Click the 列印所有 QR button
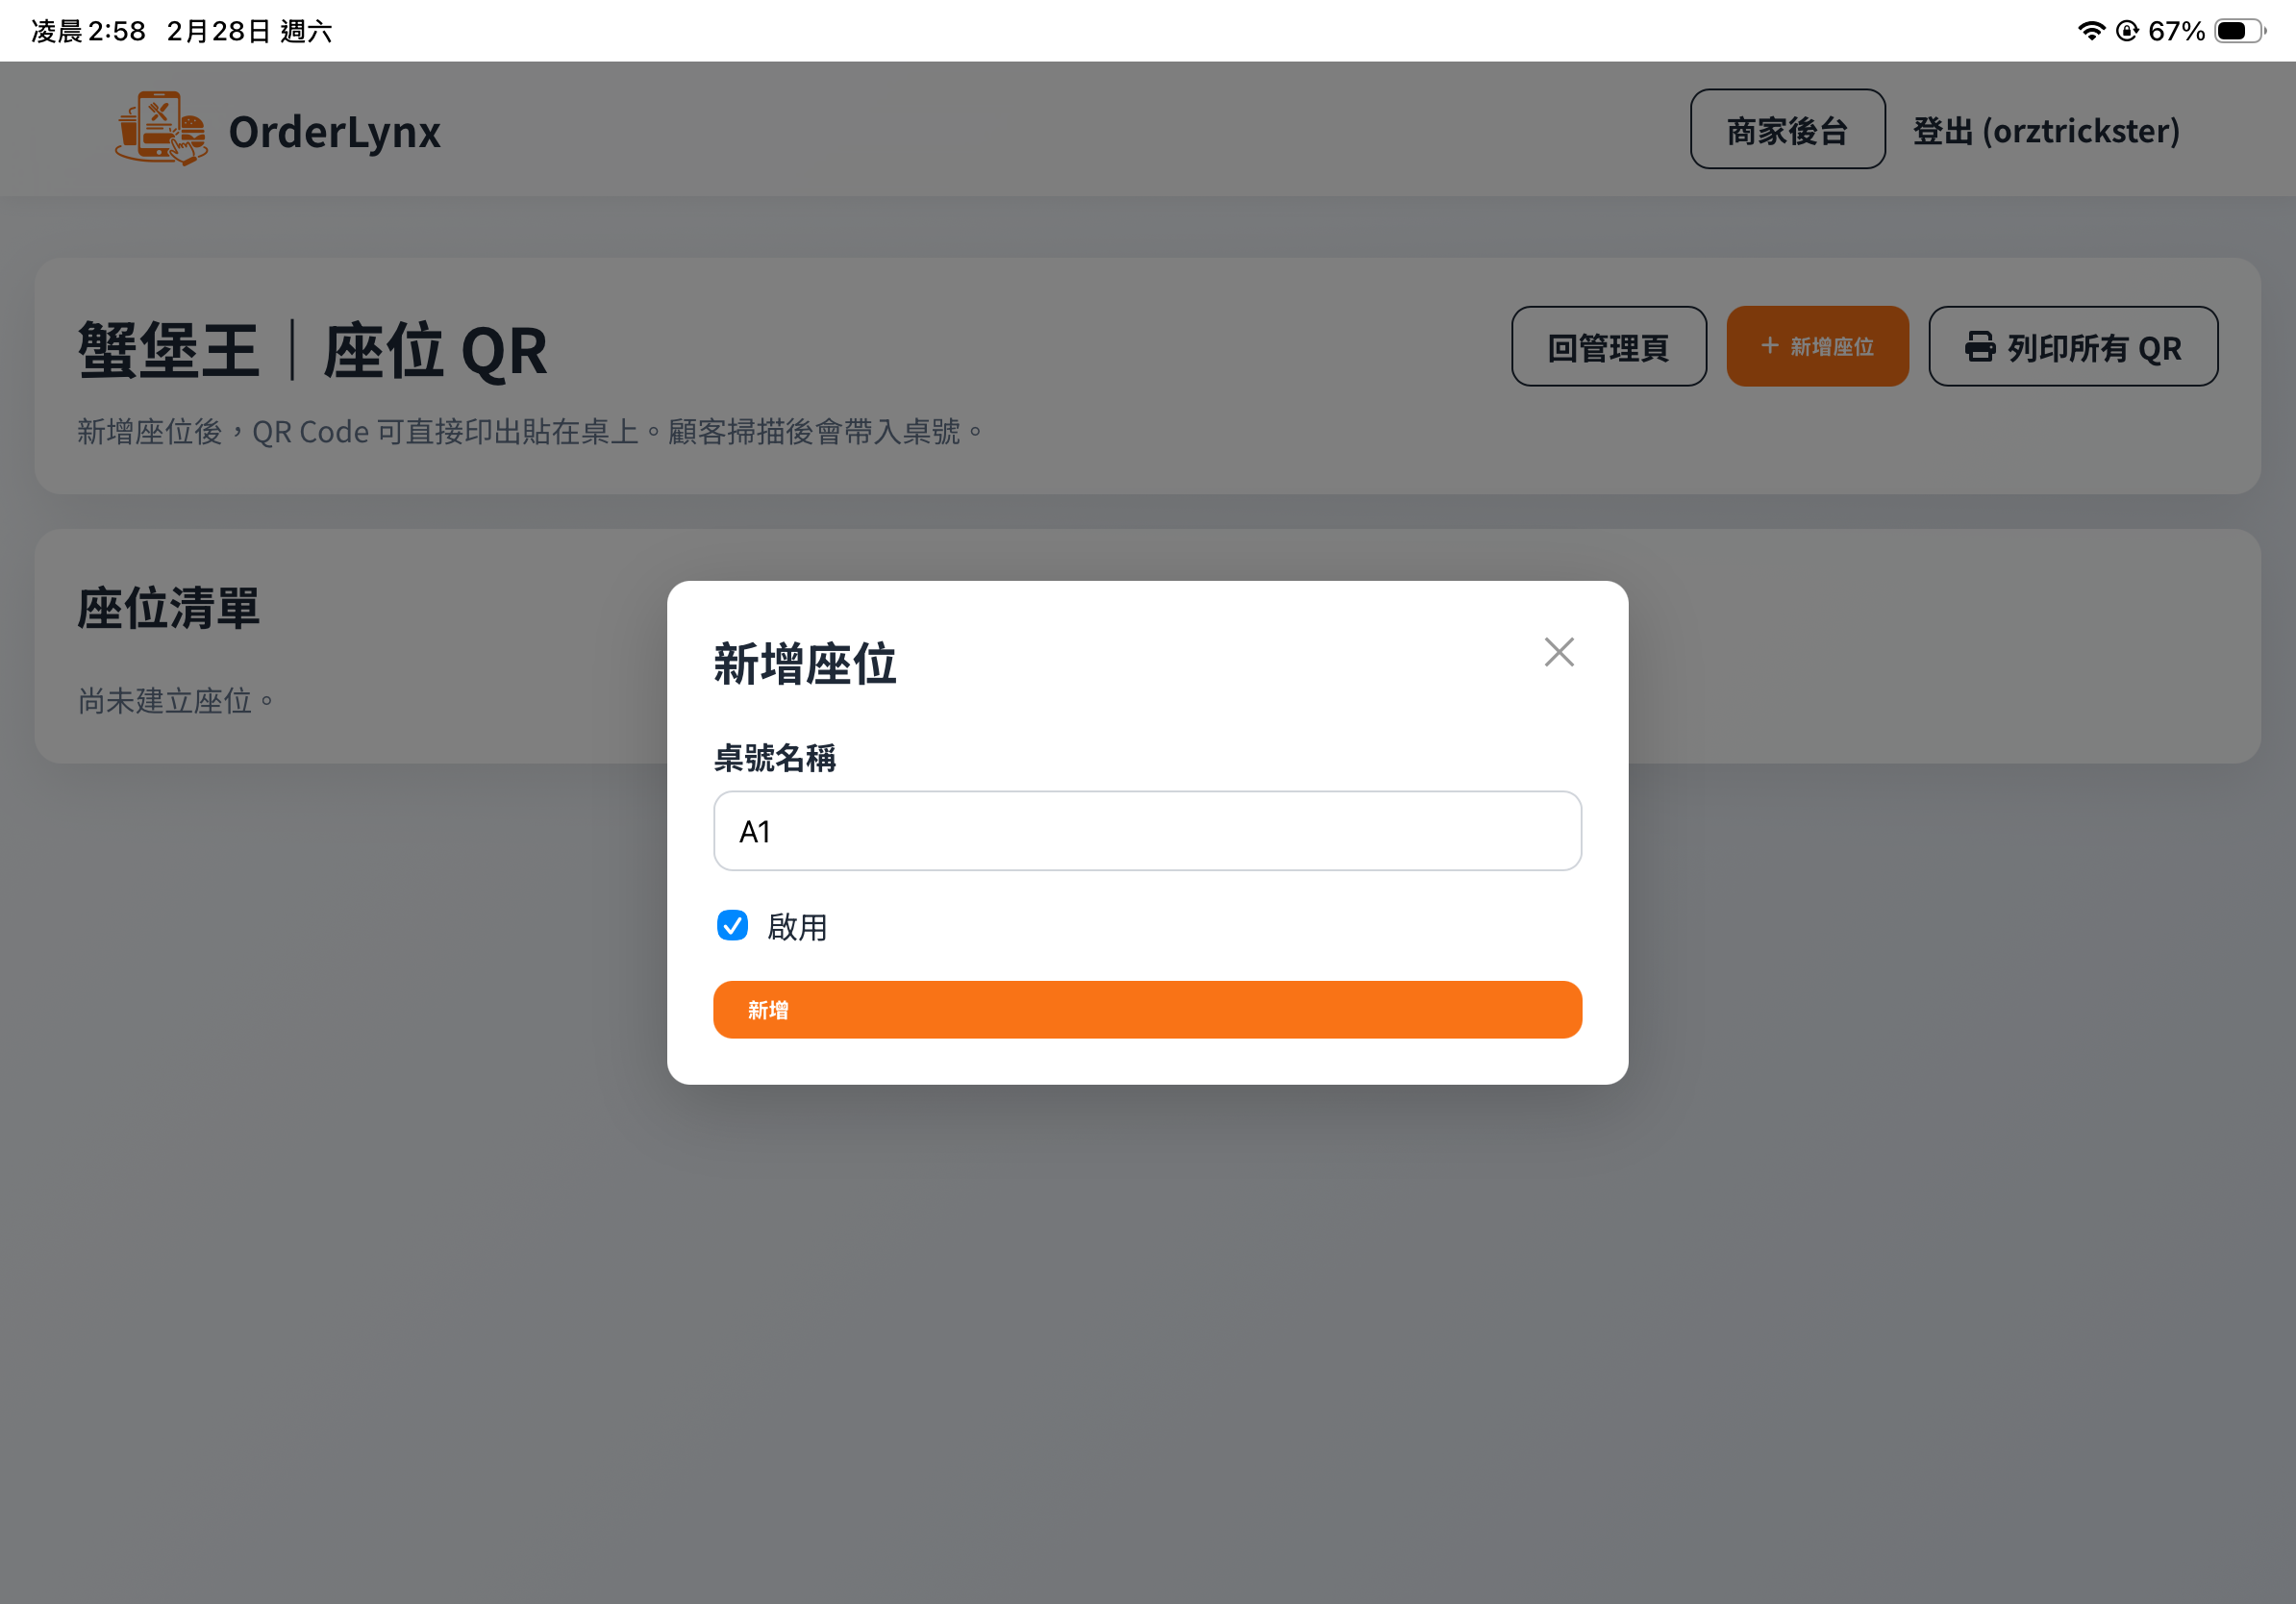 tap(2072, 347)
